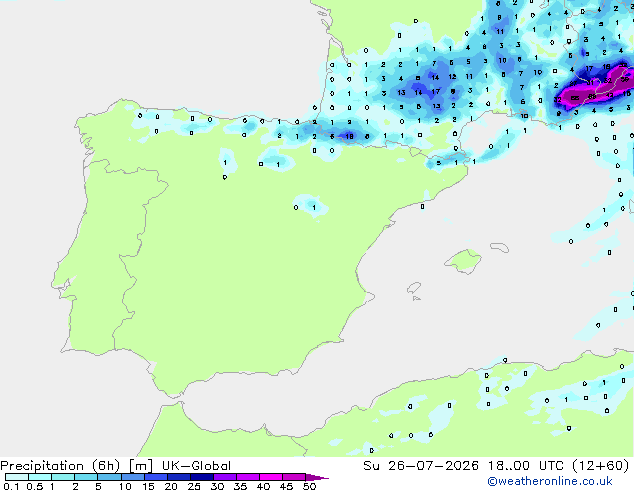Image resolution: width=634 pixels, height=490 pixels.
Task: Select the 0.1–0.5 legend color swatch
Action: point(17,477)
